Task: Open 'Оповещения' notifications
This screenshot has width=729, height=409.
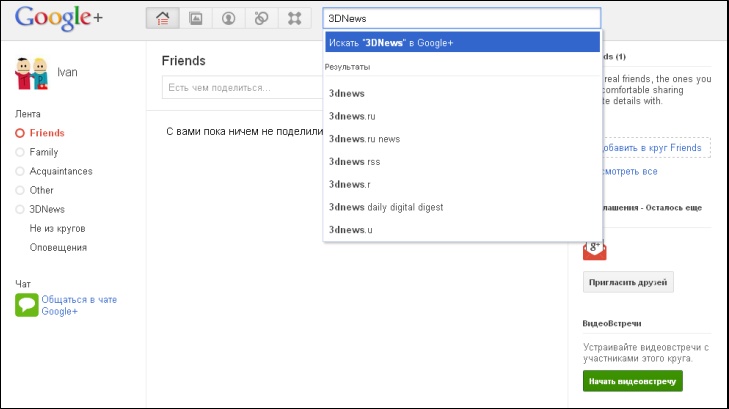Action: coord(58,247)
